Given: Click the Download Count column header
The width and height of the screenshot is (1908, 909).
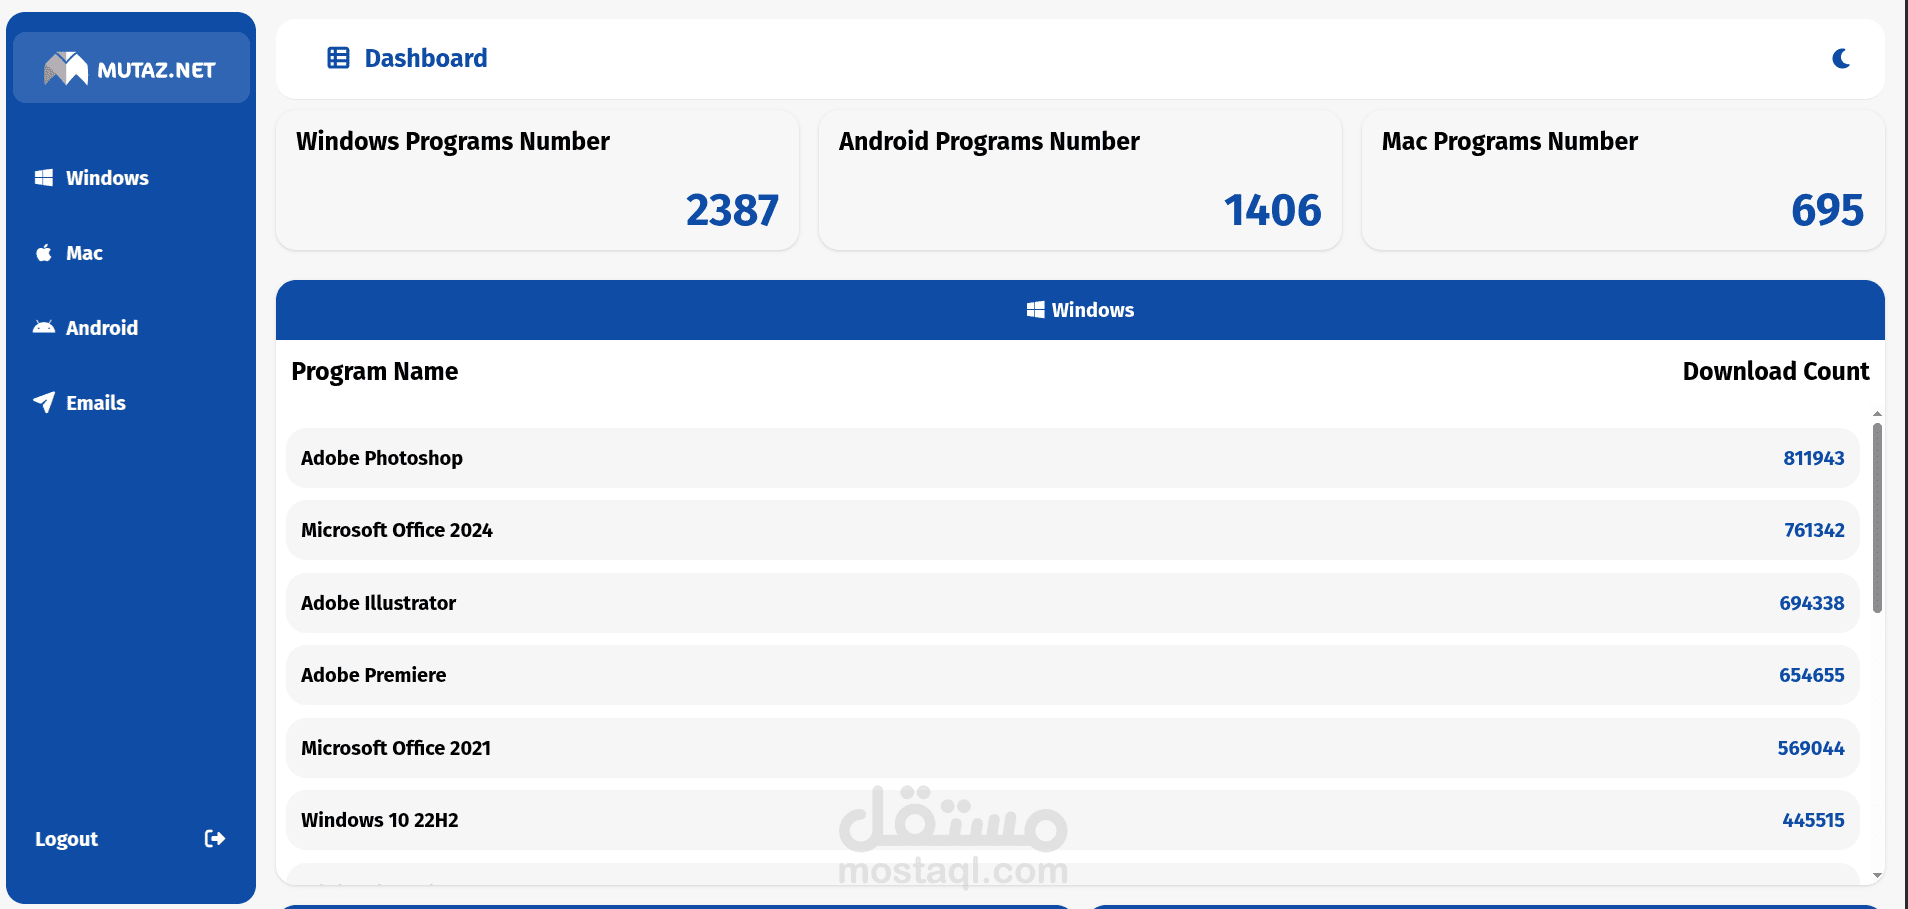Looking at the screenshot, I should pyautogui.click(x=1776, y=371).
